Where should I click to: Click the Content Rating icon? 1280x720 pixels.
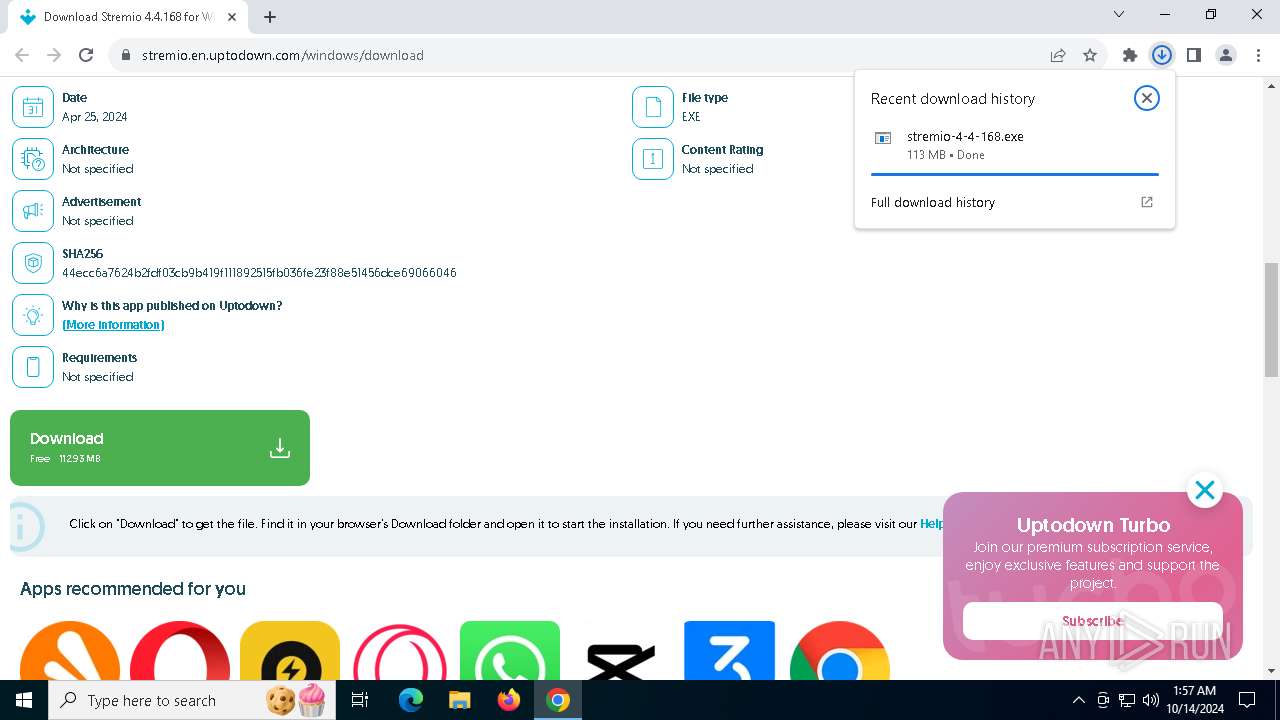(x=653, y=159)
